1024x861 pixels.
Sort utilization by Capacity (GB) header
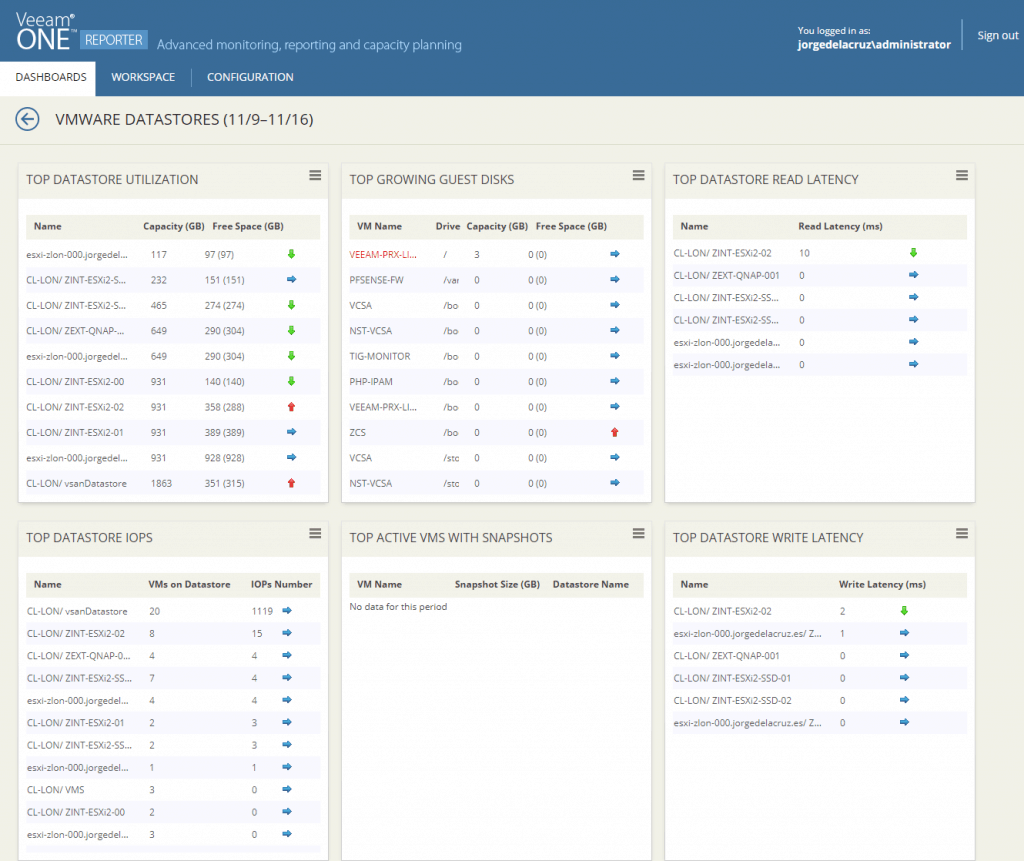point(174,226)
